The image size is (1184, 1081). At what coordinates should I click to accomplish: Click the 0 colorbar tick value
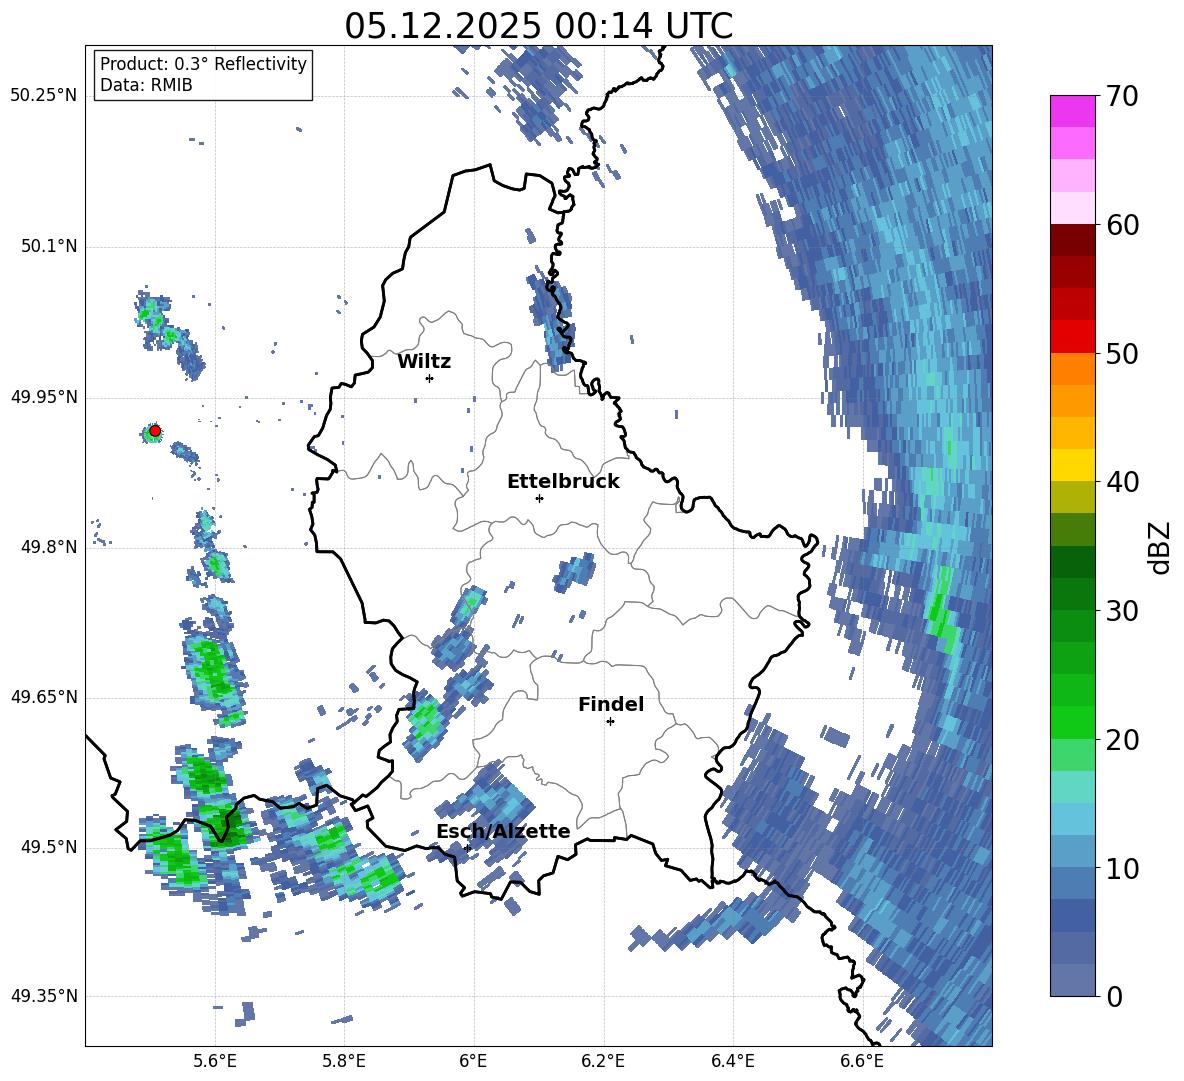point(1114,996)
